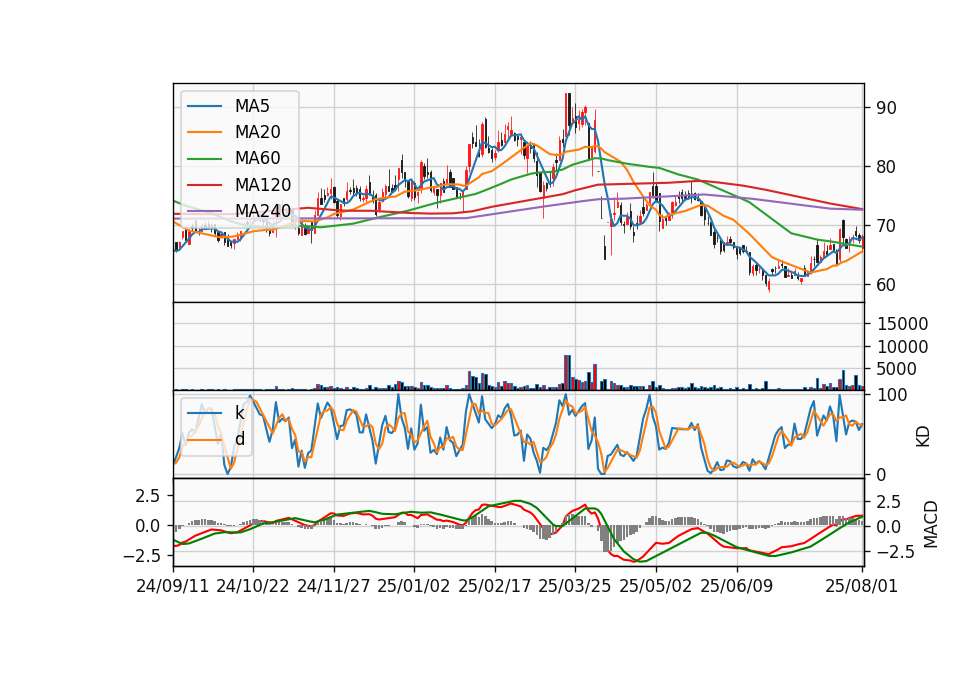Click the red MA120 legend line sample
This screenshot has width=960, height=690.
pyautogui.click(x=204, y=184)
